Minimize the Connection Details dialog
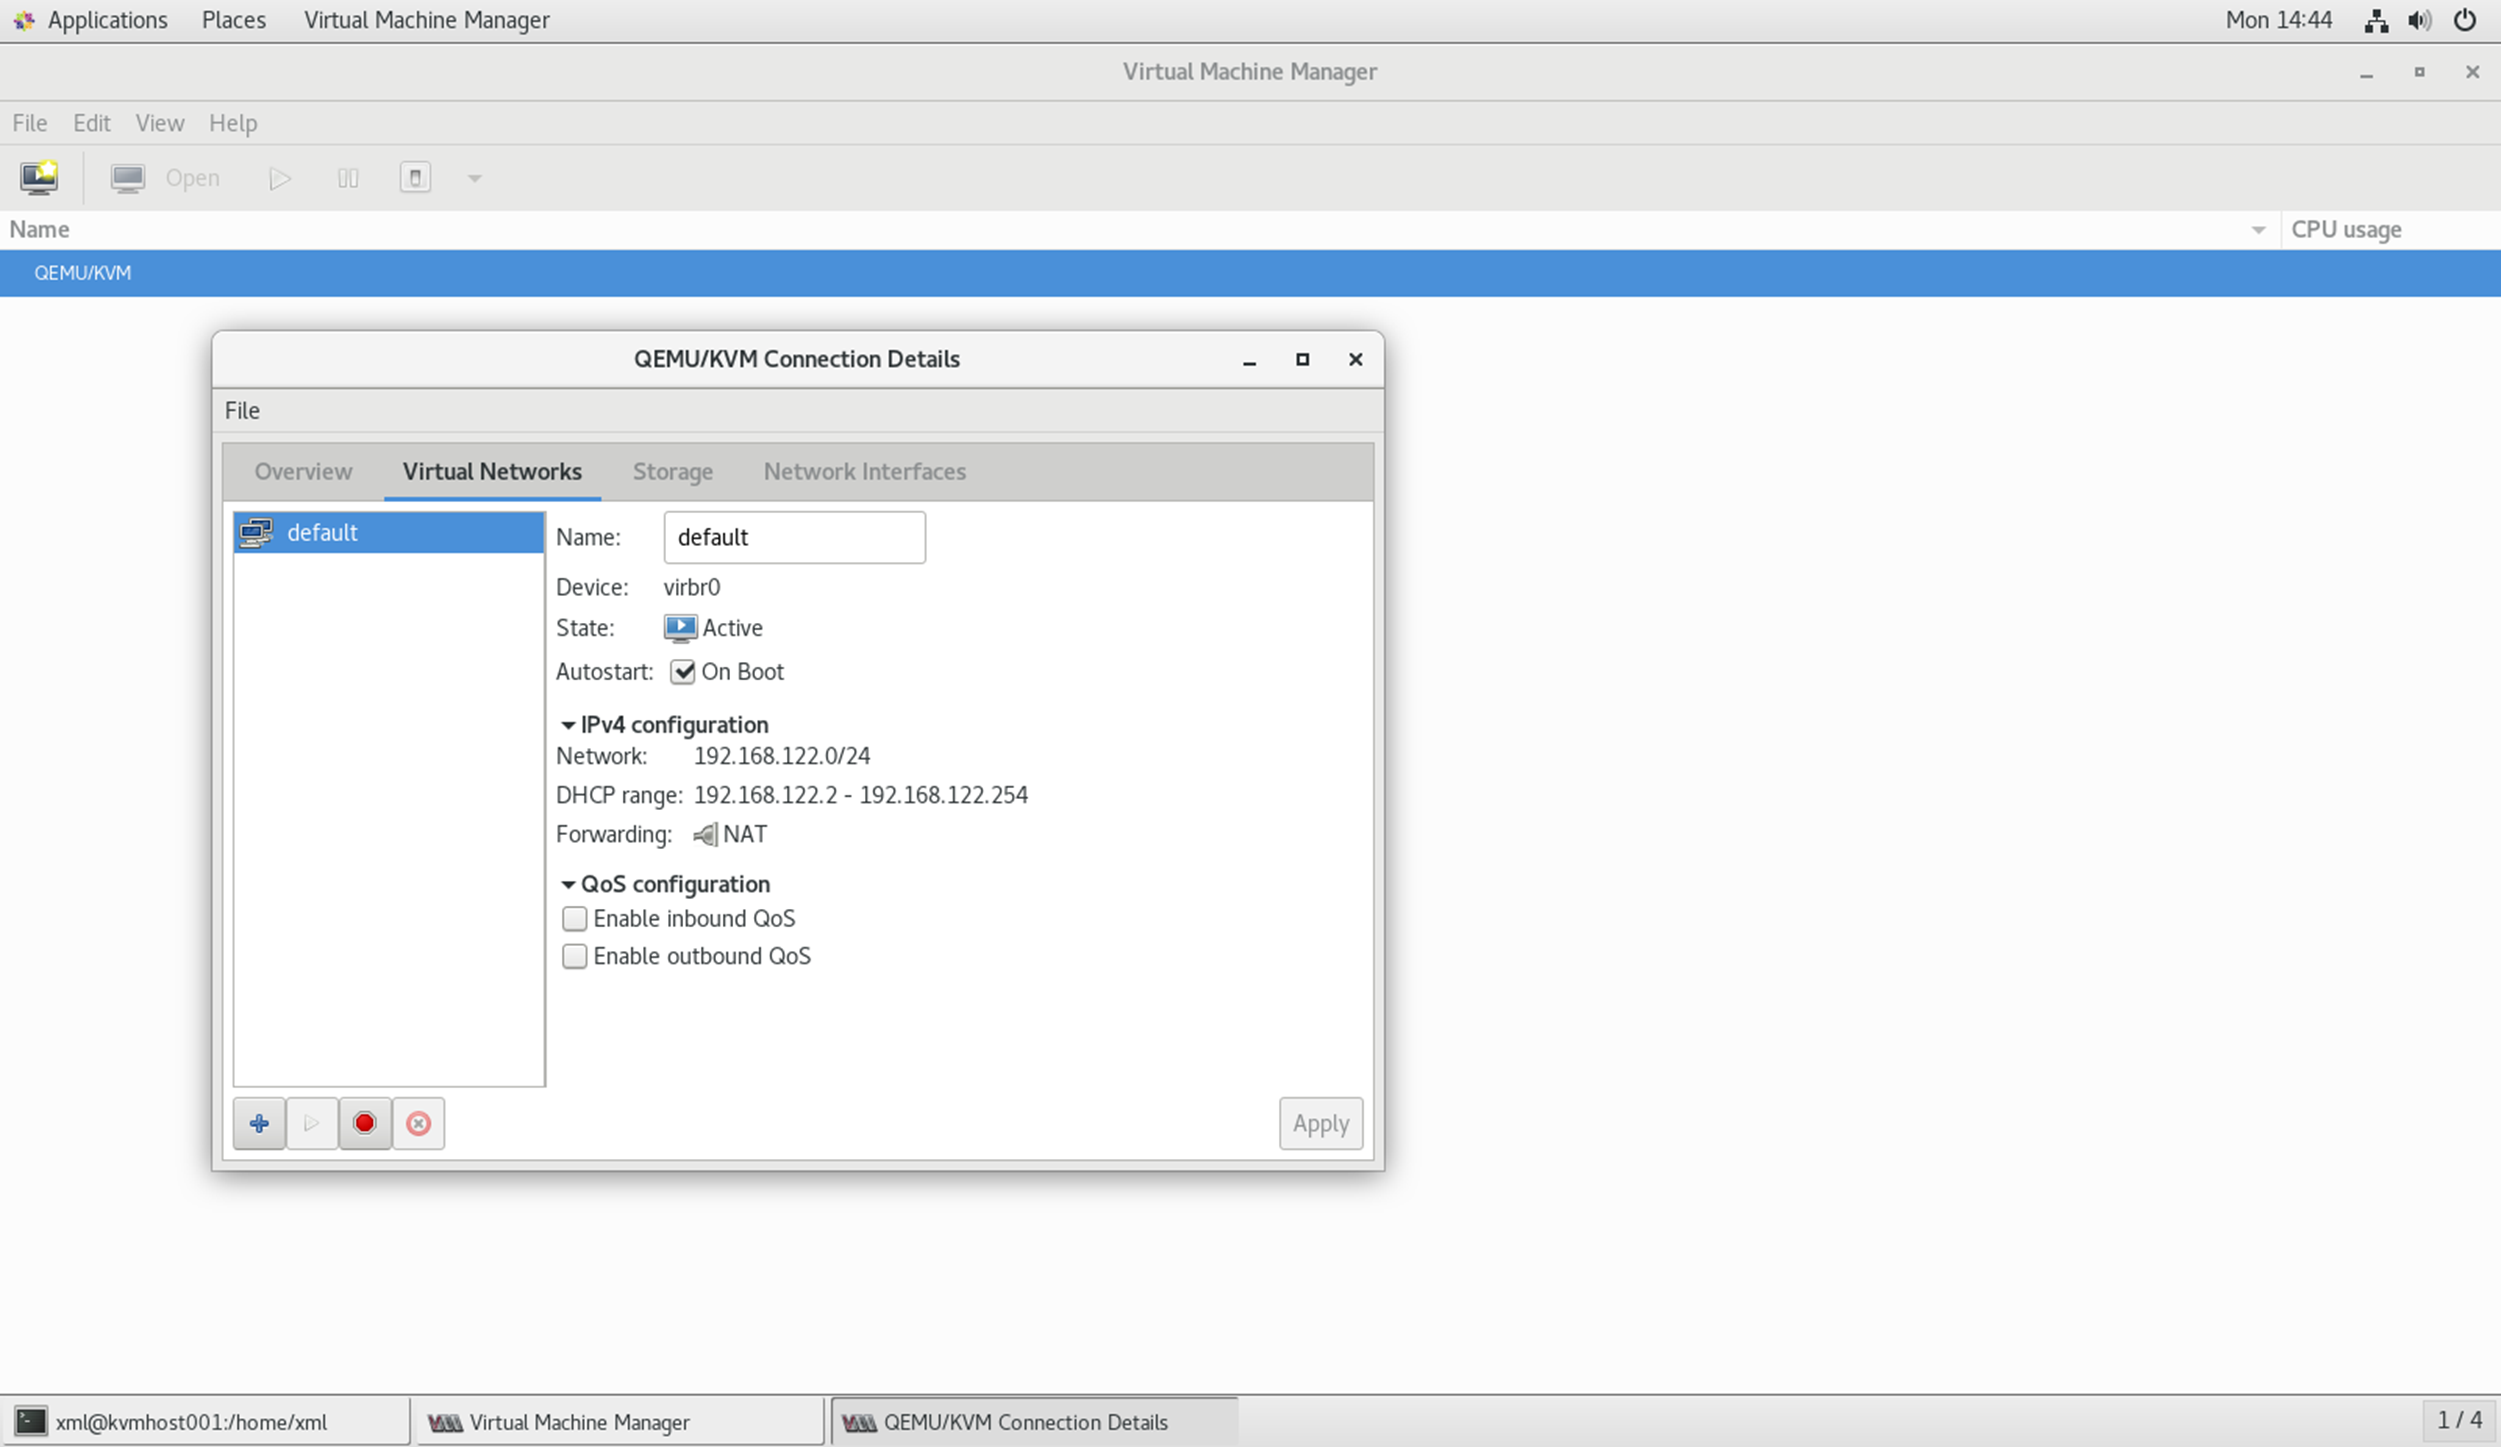 tap(1249, 360)
